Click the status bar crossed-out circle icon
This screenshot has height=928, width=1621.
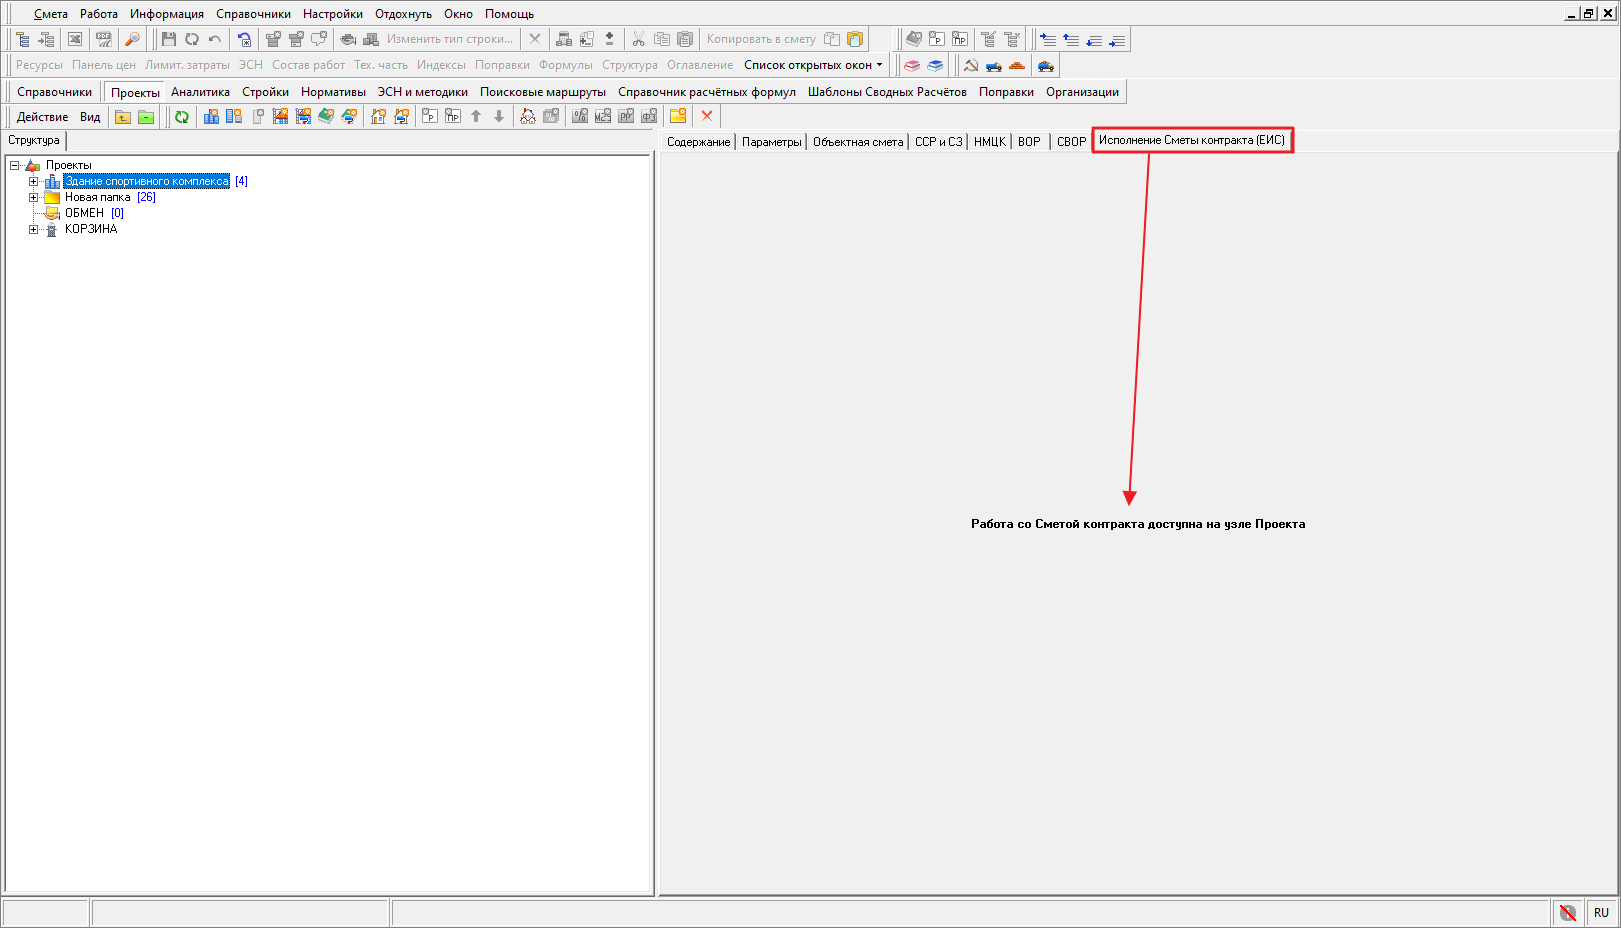coord(1568,913)
